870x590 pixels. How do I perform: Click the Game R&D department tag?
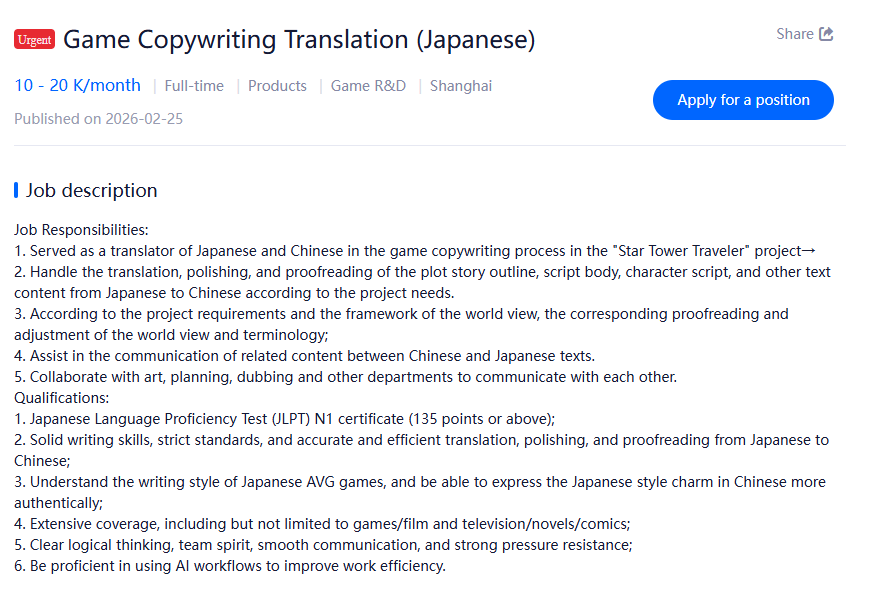368,86
